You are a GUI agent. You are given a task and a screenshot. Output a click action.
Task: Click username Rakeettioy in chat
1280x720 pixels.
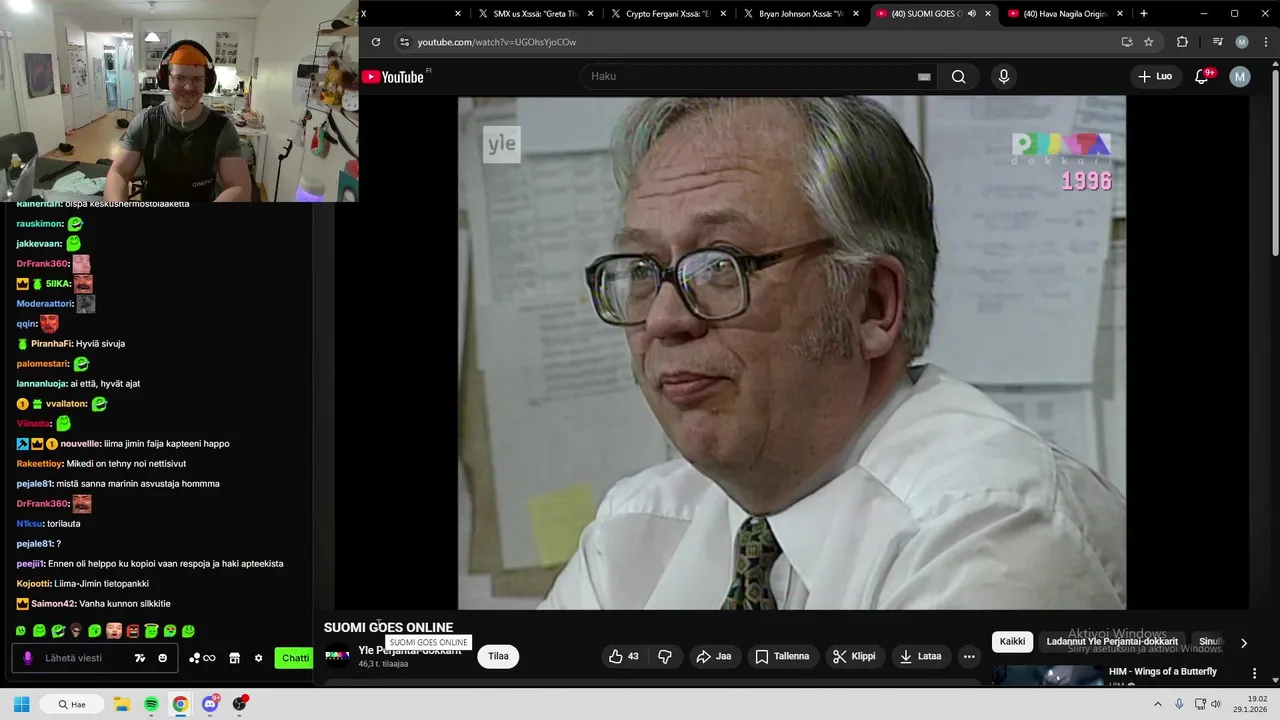coord(39,464)
